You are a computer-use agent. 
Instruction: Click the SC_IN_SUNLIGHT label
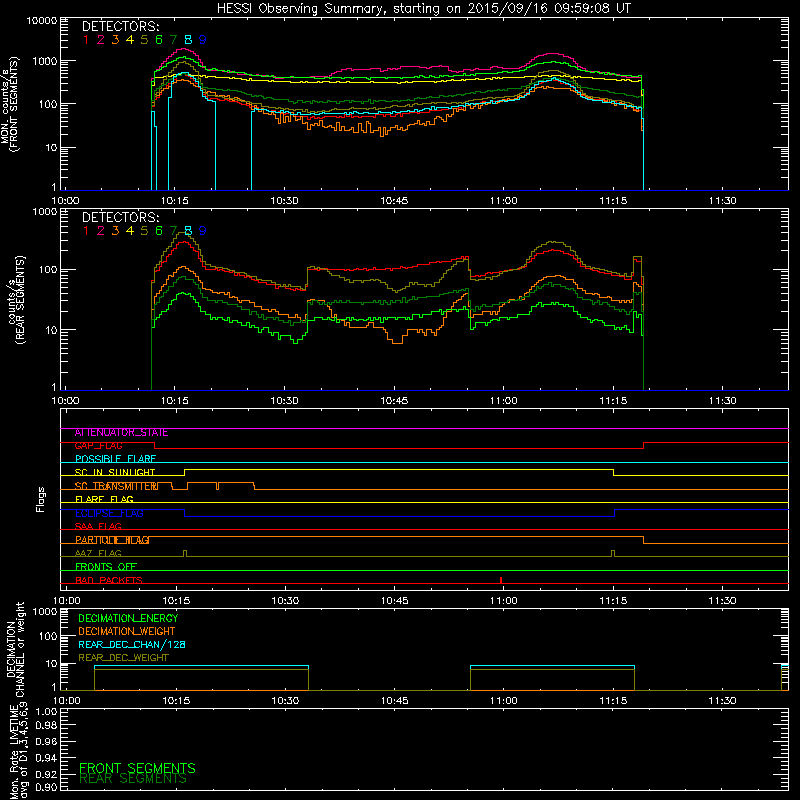point(115,472)
